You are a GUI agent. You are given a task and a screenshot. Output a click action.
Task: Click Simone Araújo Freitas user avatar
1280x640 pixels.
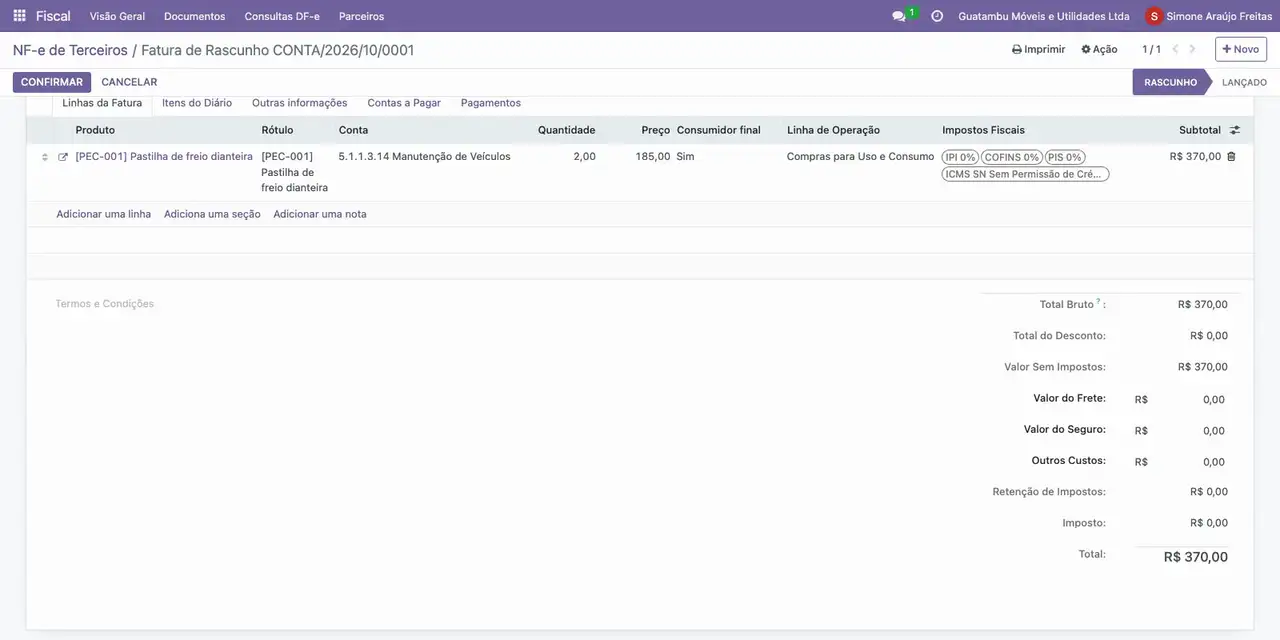coord(1154,16)
